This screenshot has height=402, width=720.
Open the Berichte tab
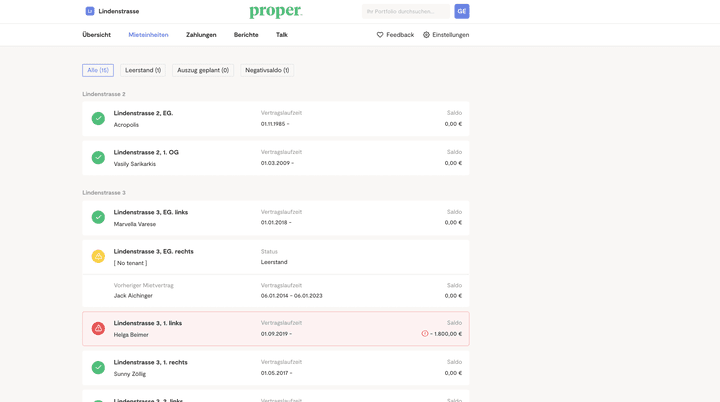[246, 35]
